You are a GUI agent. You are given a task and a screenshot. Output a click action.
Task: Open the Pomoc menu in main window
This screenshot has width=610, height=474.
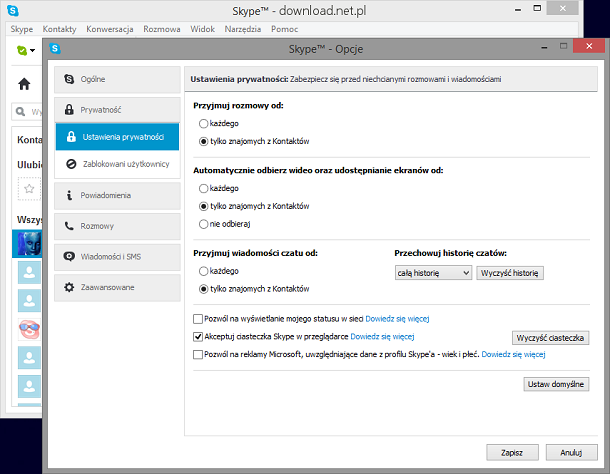[284, 29]
